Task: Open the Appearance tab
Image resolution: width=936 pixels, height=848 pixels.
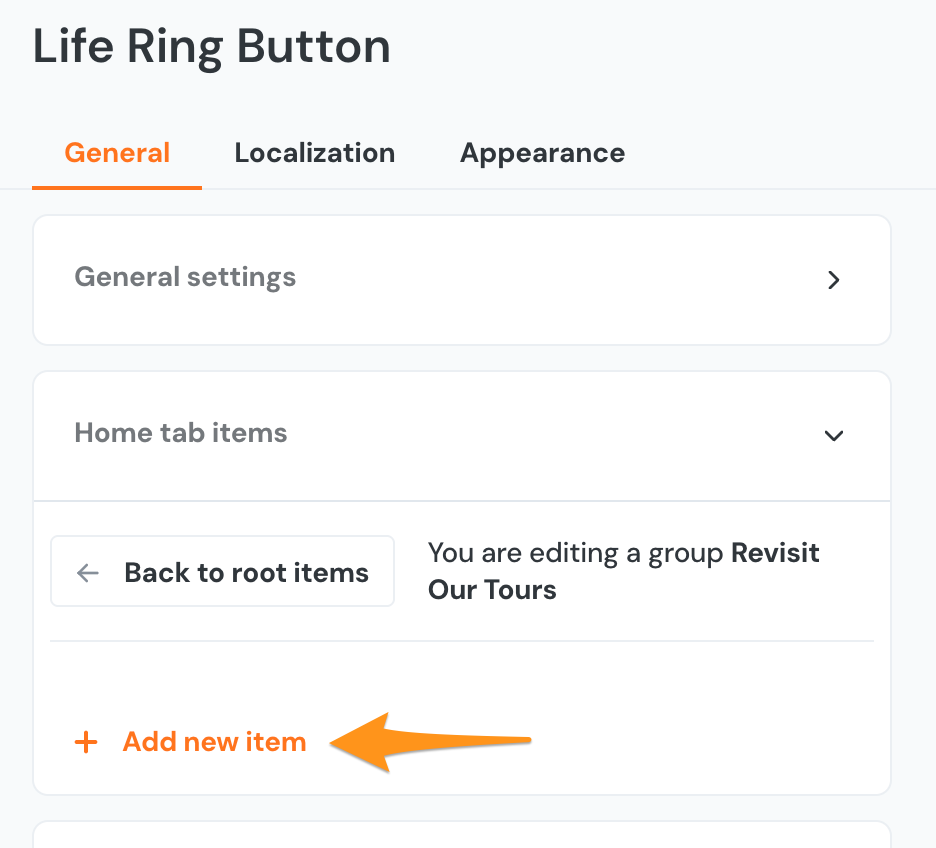Action: [x=541, y=152]
